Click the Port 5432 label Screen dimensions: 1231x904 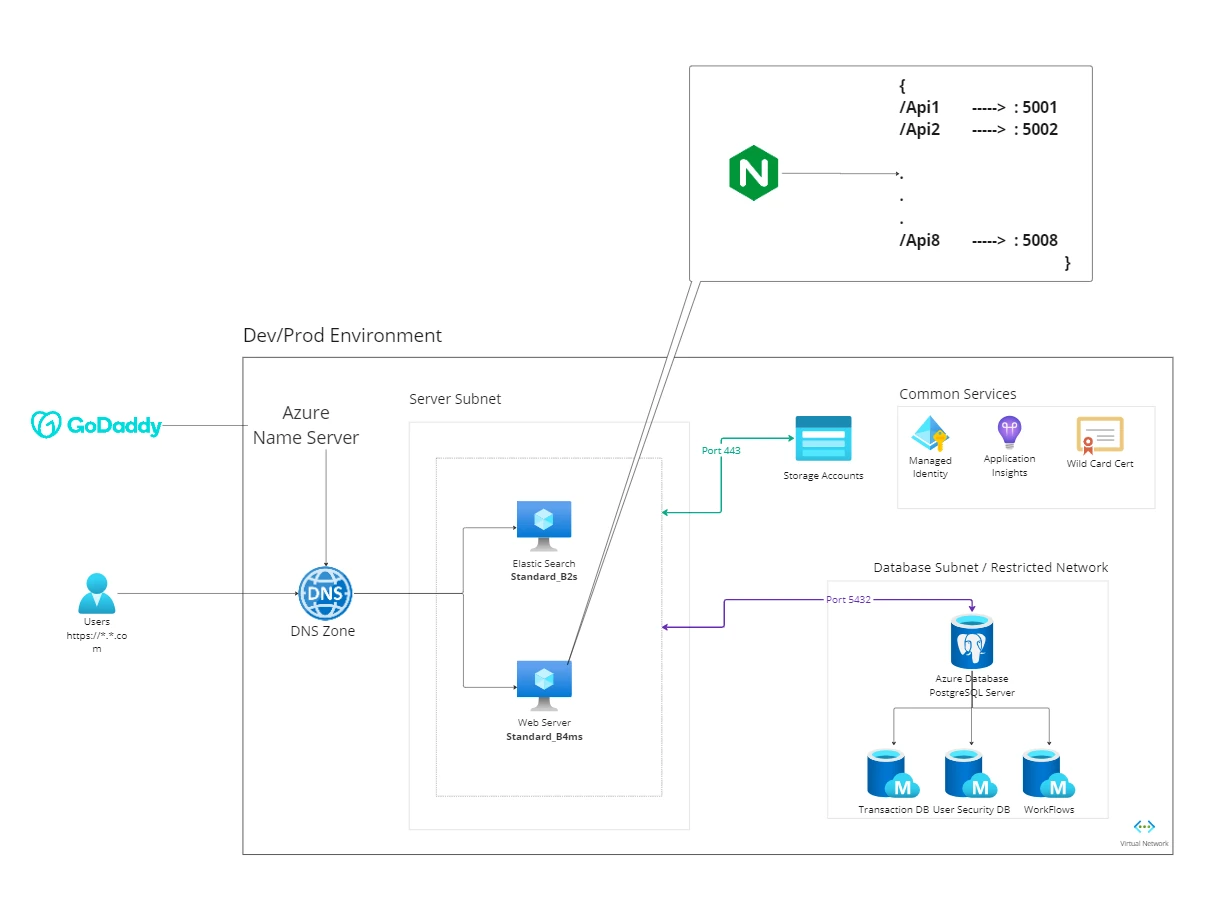point(849,600)
